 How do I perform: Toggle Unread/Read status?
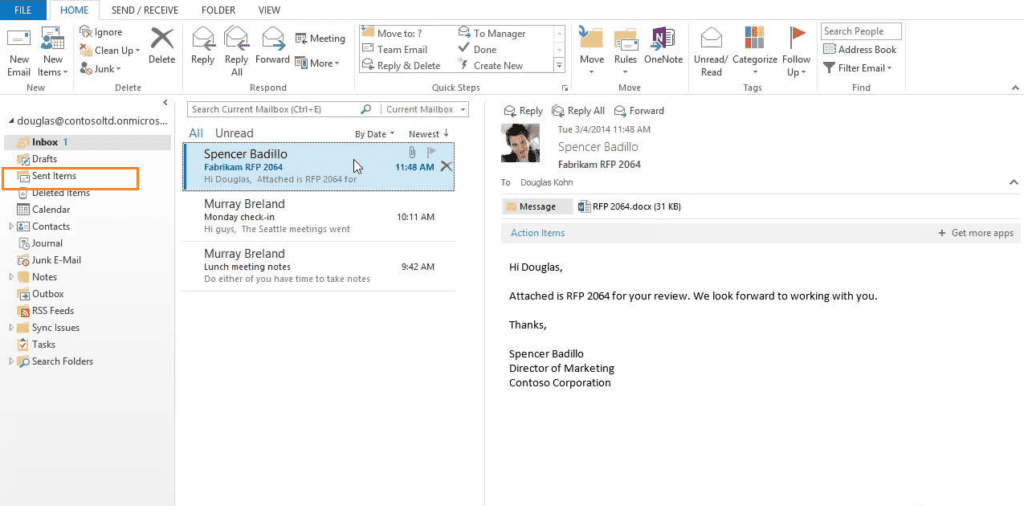pyautogui.click(x=711, y=52)
